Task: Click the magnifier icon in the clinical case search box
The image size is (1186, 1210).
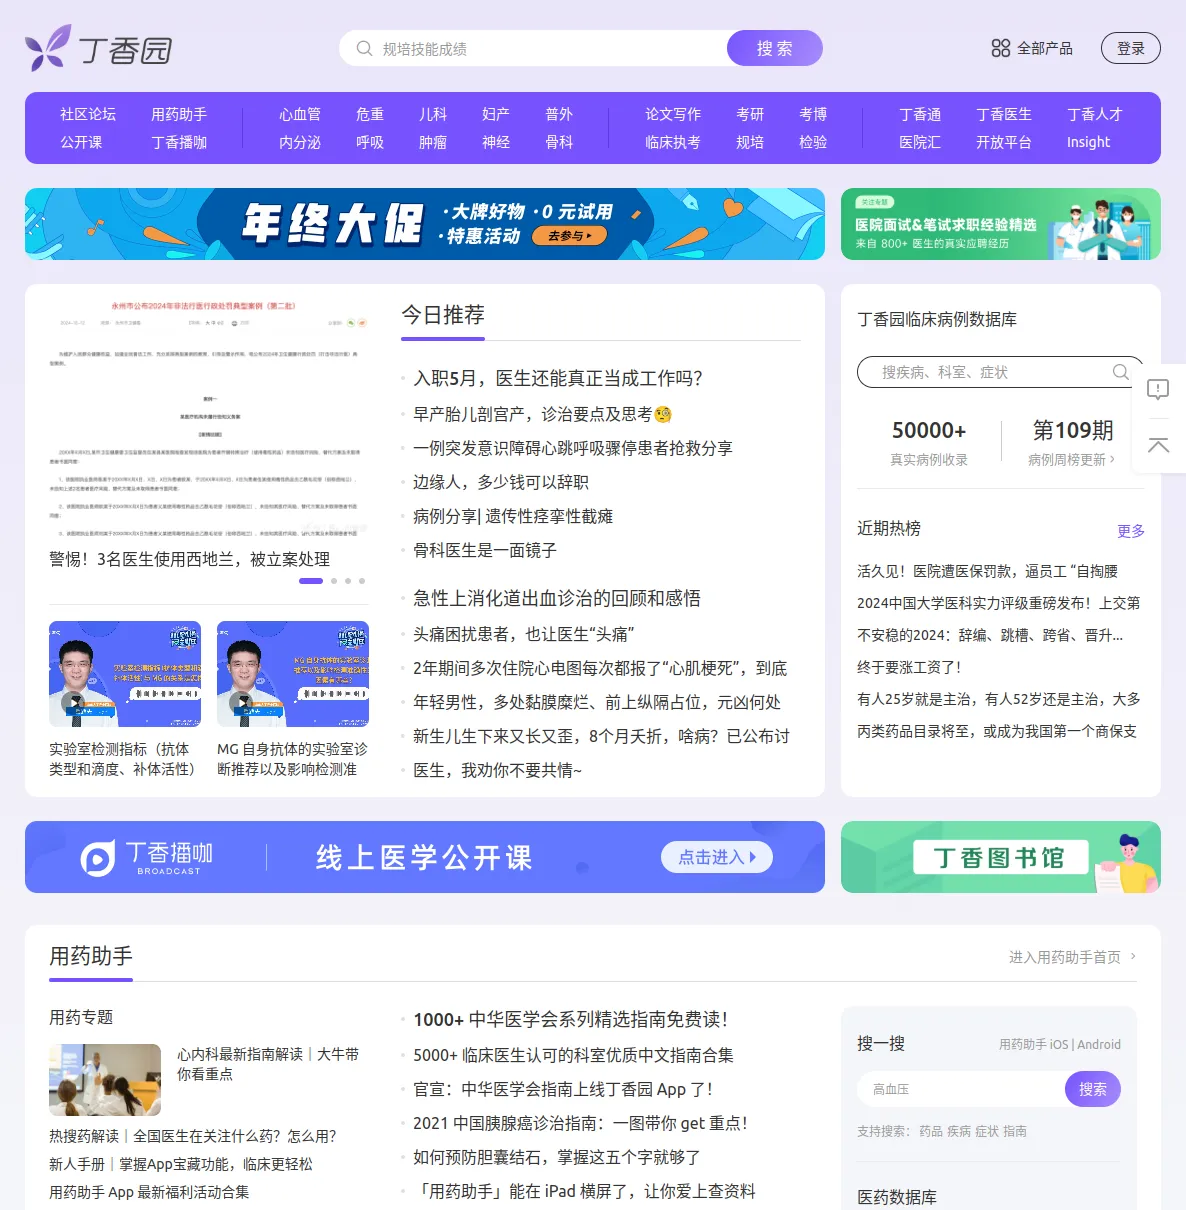Action: (x=1121, y=372)
